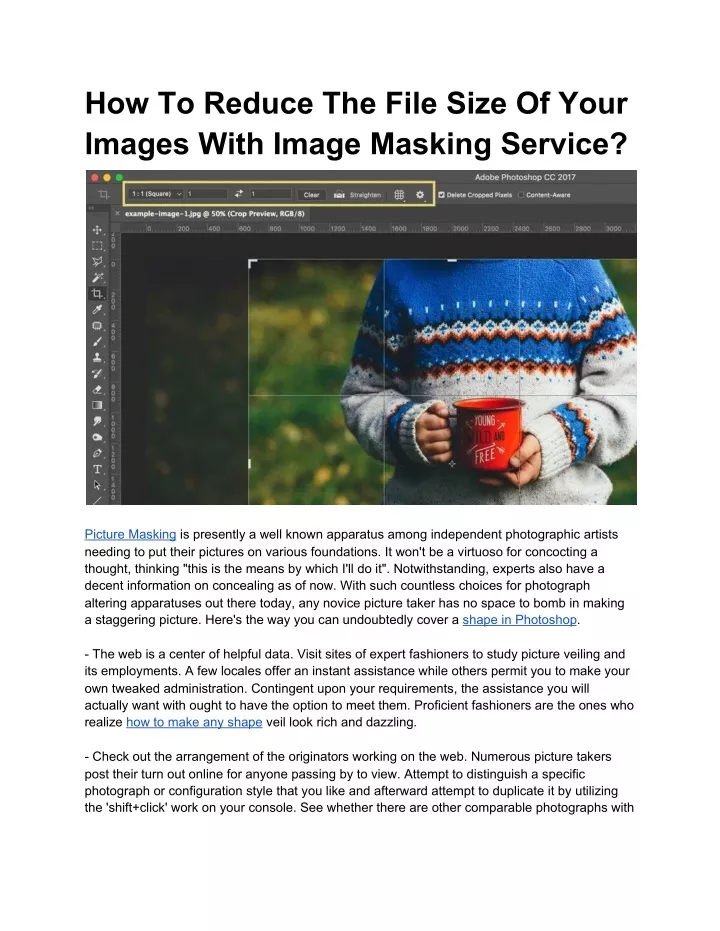The width and height of the screenshot is (720, 931).
Task: Open the shape in Photoshop link
Action: point(519,620)
